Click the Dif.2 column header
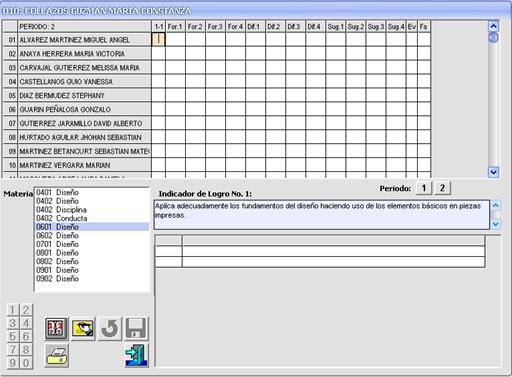This screenshot has height=377, width=512. tap(275, 27)
